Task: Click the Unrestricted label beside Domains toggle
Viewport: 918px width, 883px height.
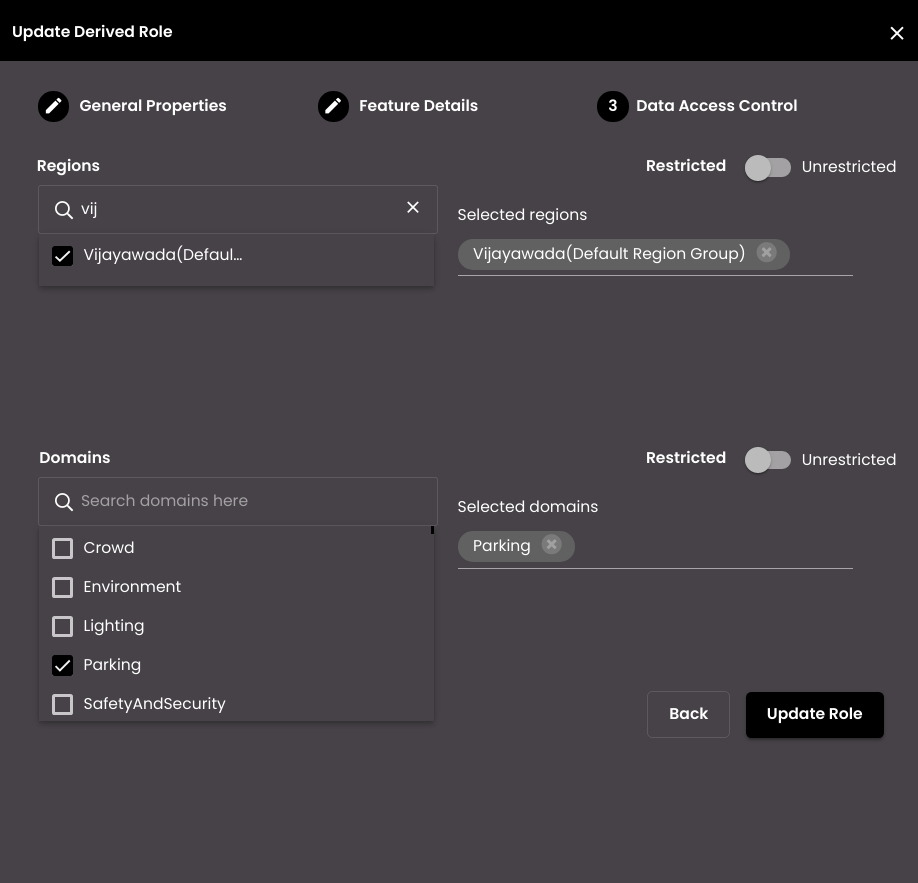Action: pyautogui.click(x=848, y=460)
